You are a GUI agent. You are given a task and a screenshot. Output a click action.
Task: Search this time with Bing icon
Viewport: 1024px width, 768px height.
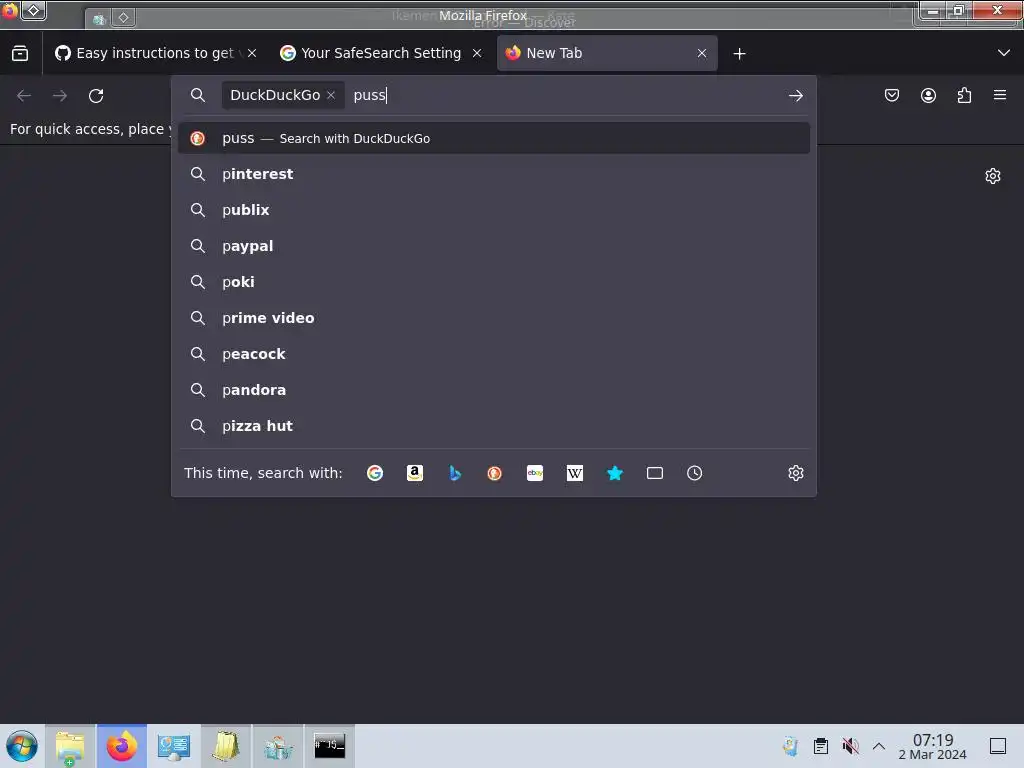(455, 473)
